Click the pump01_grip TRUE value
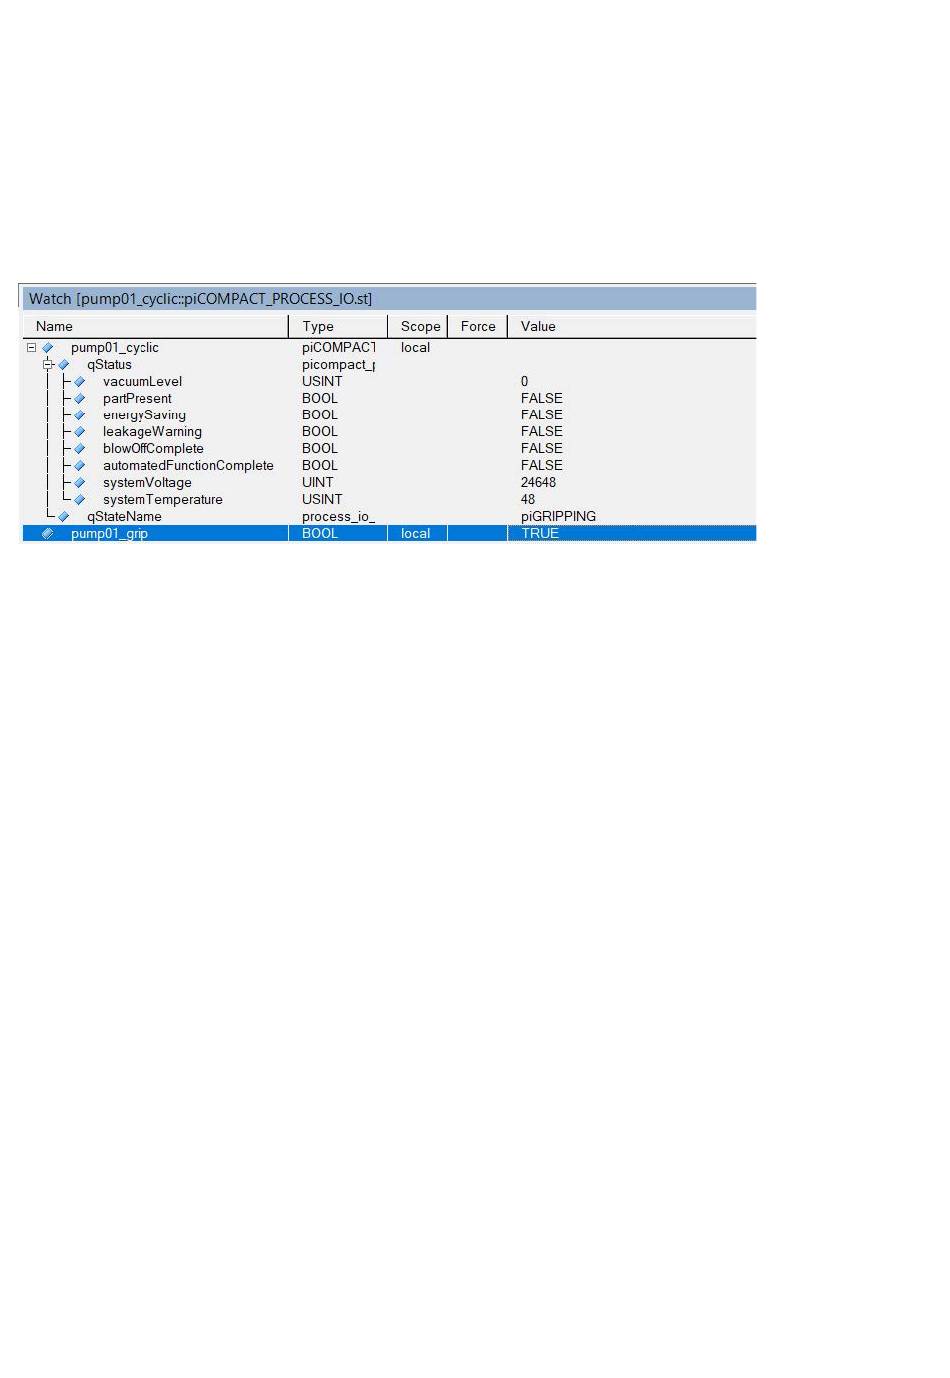The width and height of the screenshot is (950, 1378). point(540,534)
